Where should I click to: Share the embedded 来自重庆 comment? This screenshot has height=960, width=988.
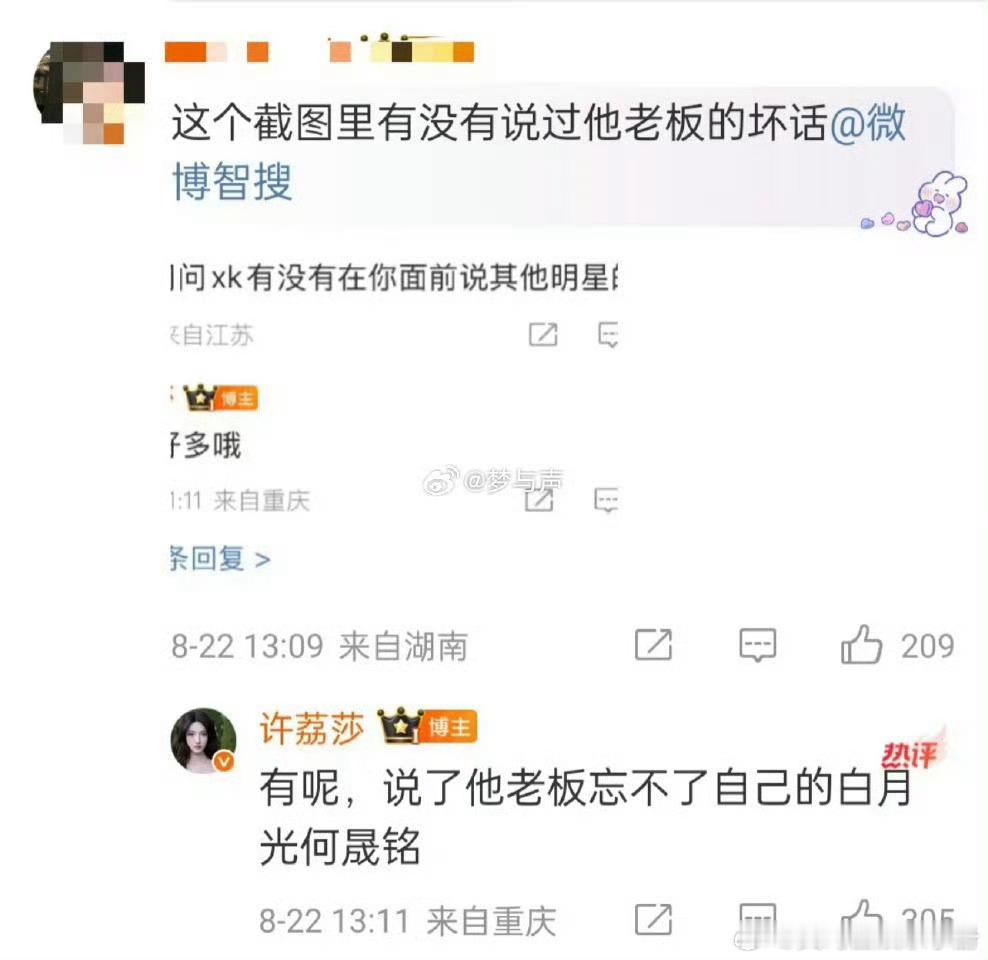[539, 501]
